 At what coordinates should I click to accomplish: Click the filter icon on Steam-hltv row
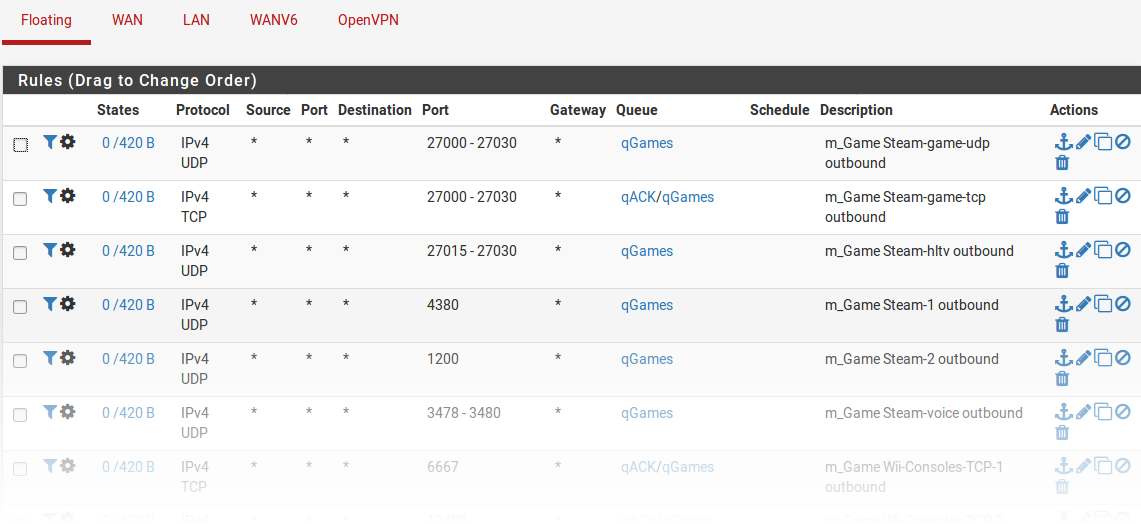50,250
